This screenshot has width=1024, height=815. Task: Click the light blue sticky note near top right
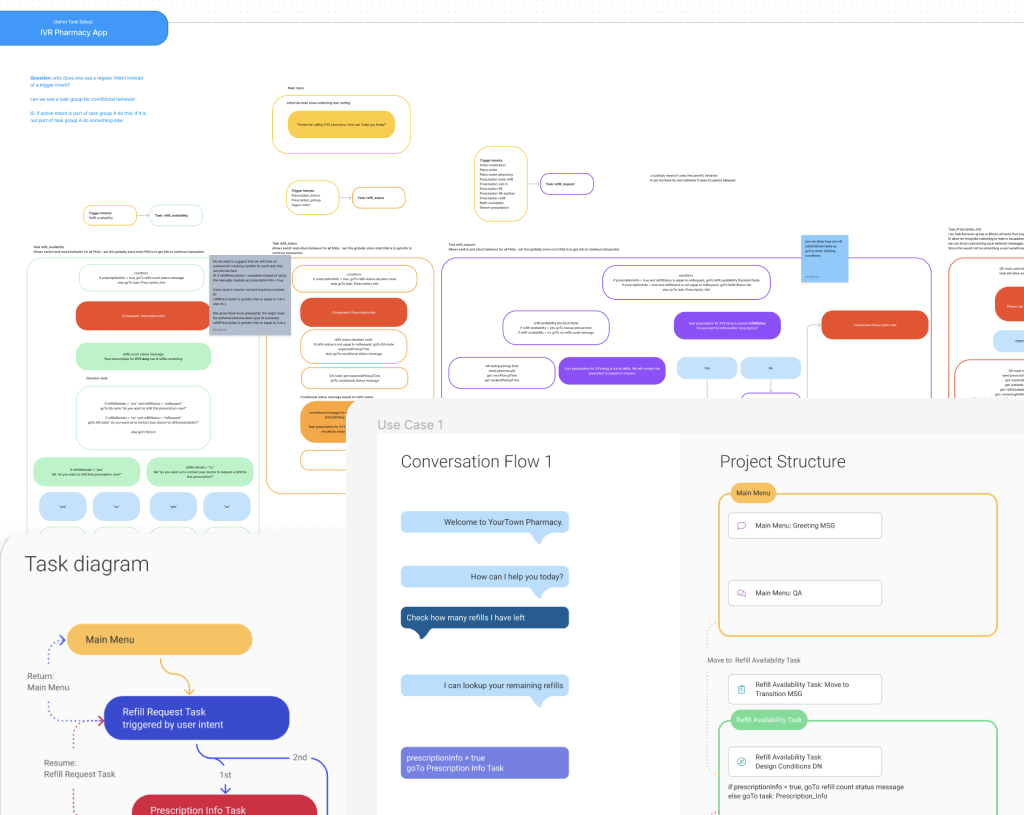(825, 259)
